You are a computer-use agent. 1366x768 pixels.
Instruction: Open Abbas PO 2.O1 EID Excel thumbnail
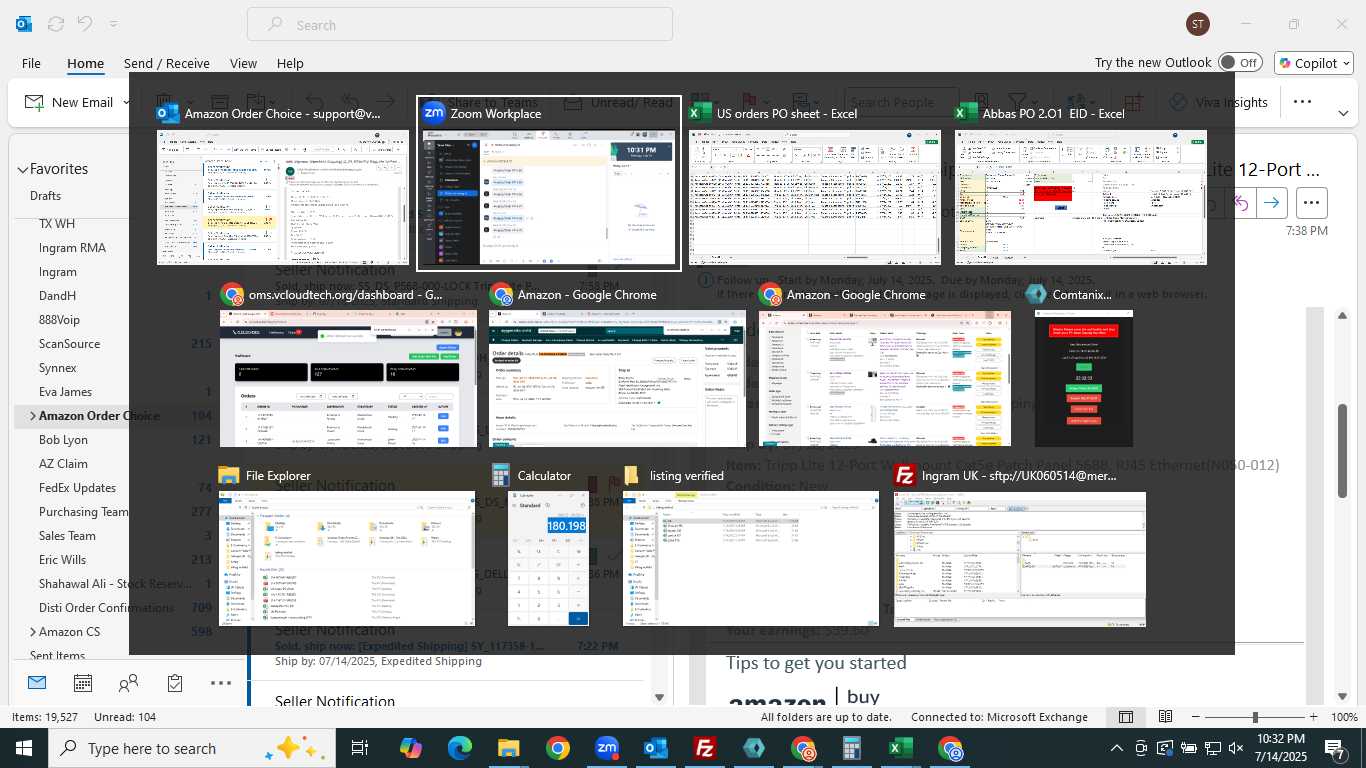pos(1081,184)
